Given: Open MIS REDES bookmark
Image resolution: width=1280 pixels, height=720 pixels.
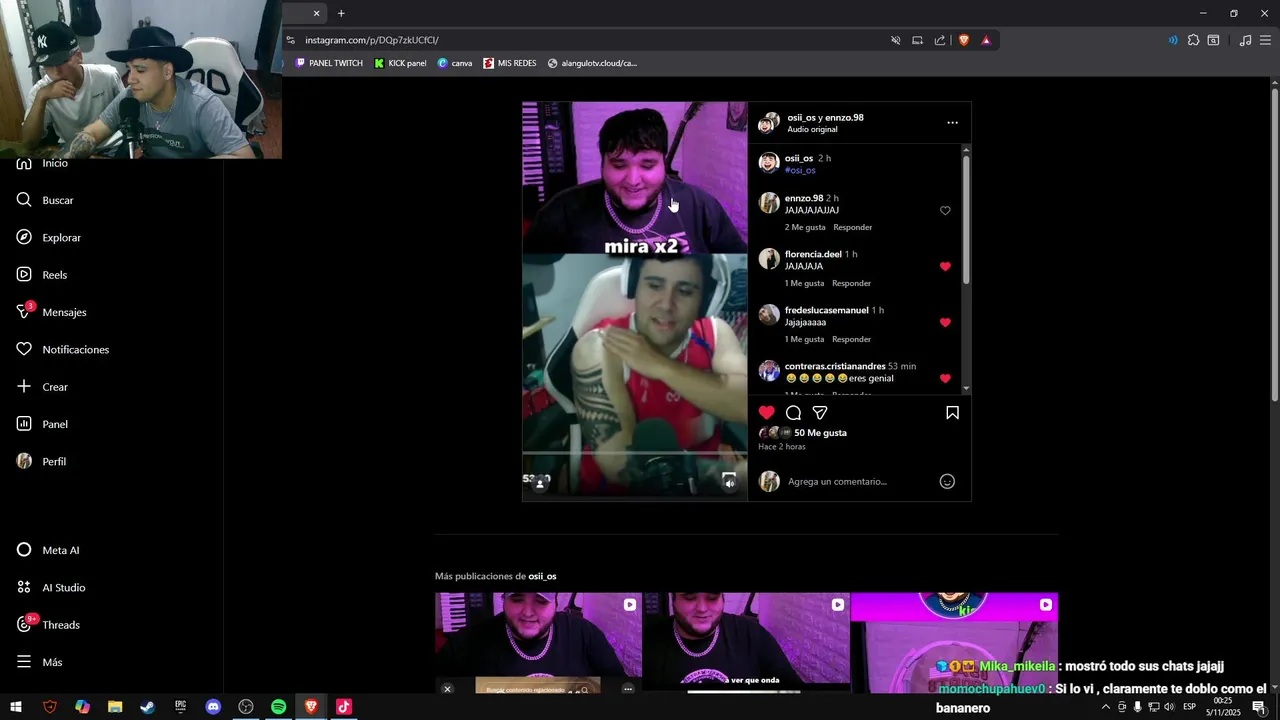Looking at the screenshot, I should point(510,63).
